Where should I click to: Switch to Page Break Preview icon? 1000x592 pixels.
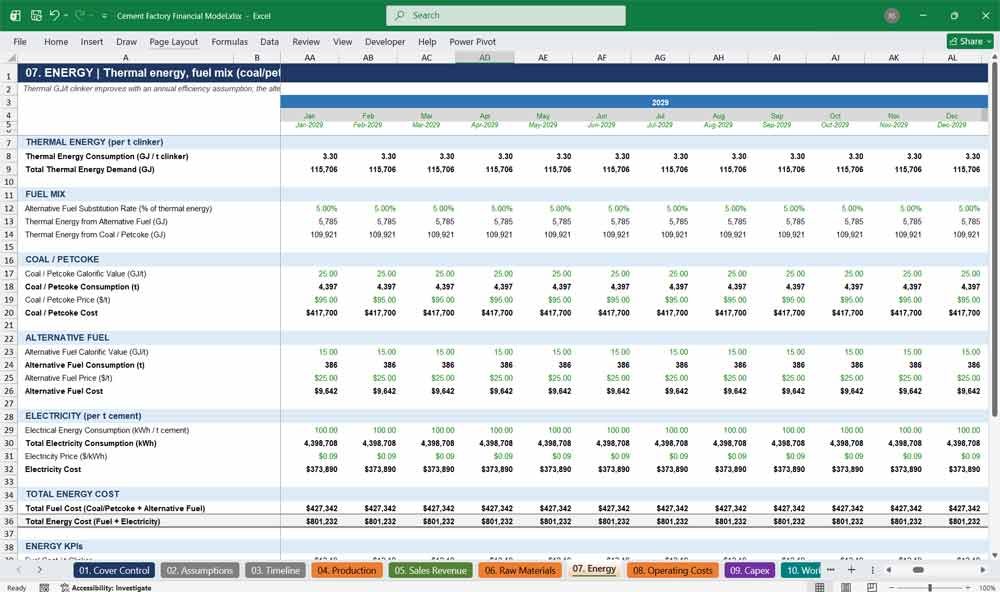coord(872,587)
